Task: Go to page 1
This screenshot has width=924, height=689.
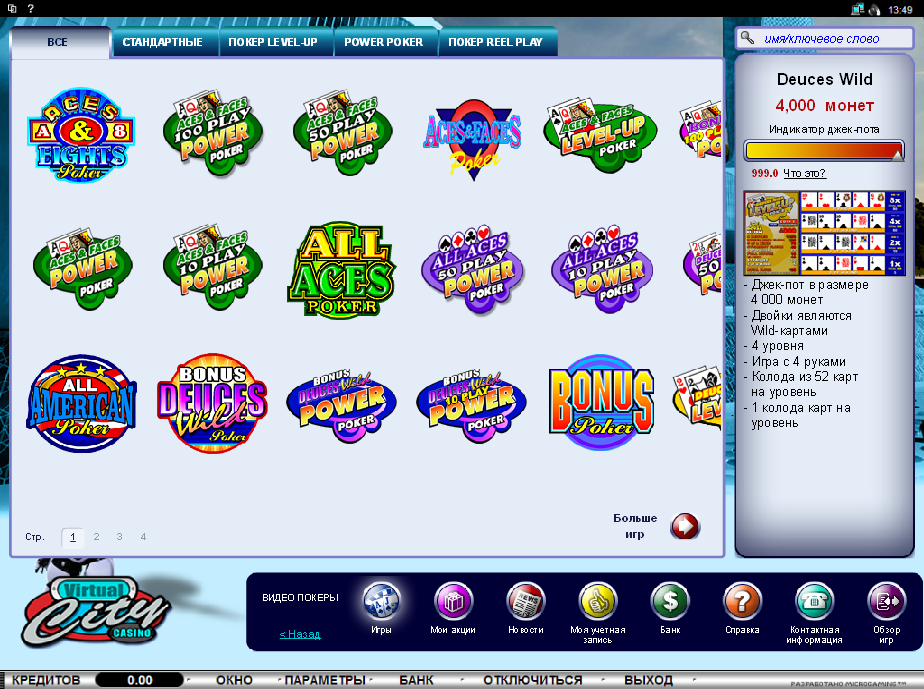Action: pyautogui.click(x=72, y=537)
